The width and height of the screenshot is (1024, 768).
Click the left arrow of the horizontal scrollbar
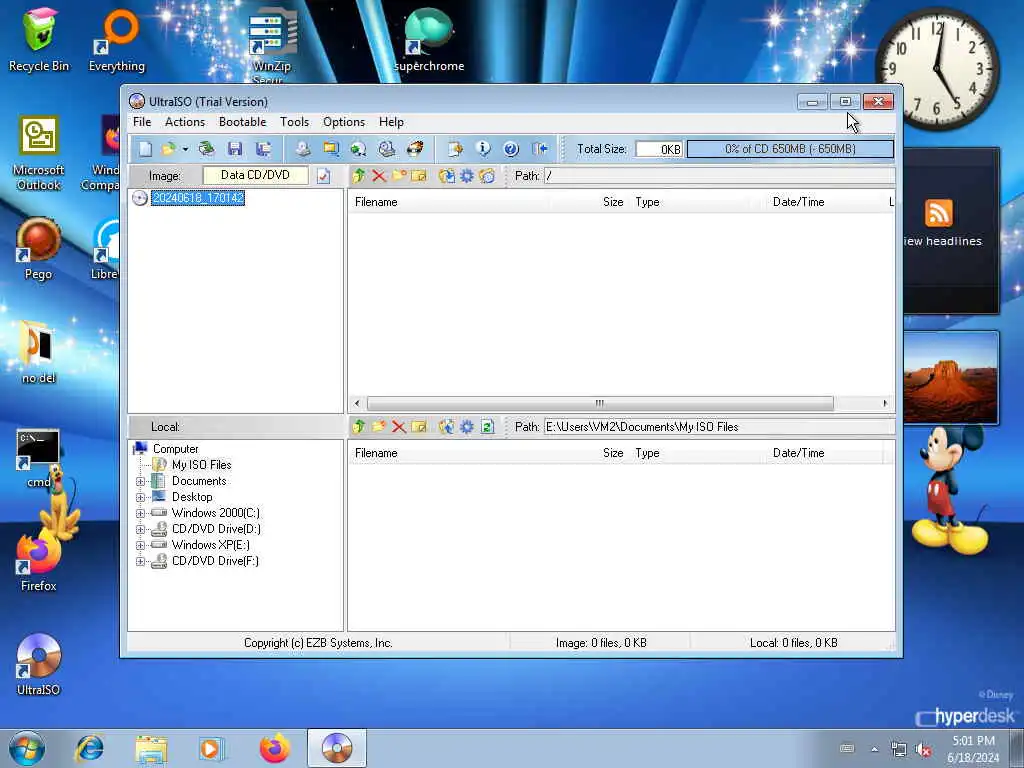tap(357, 404)
